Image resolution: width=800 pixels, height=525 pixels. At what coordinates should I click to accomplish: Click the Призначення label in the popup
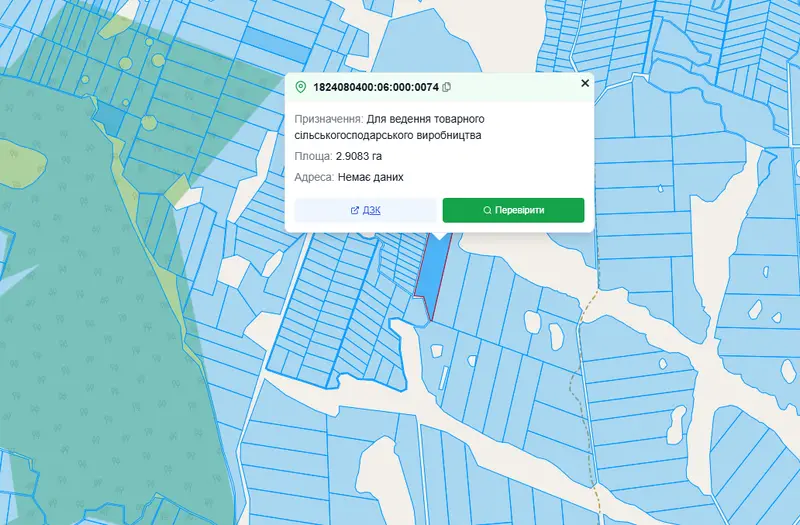point(329,119)
